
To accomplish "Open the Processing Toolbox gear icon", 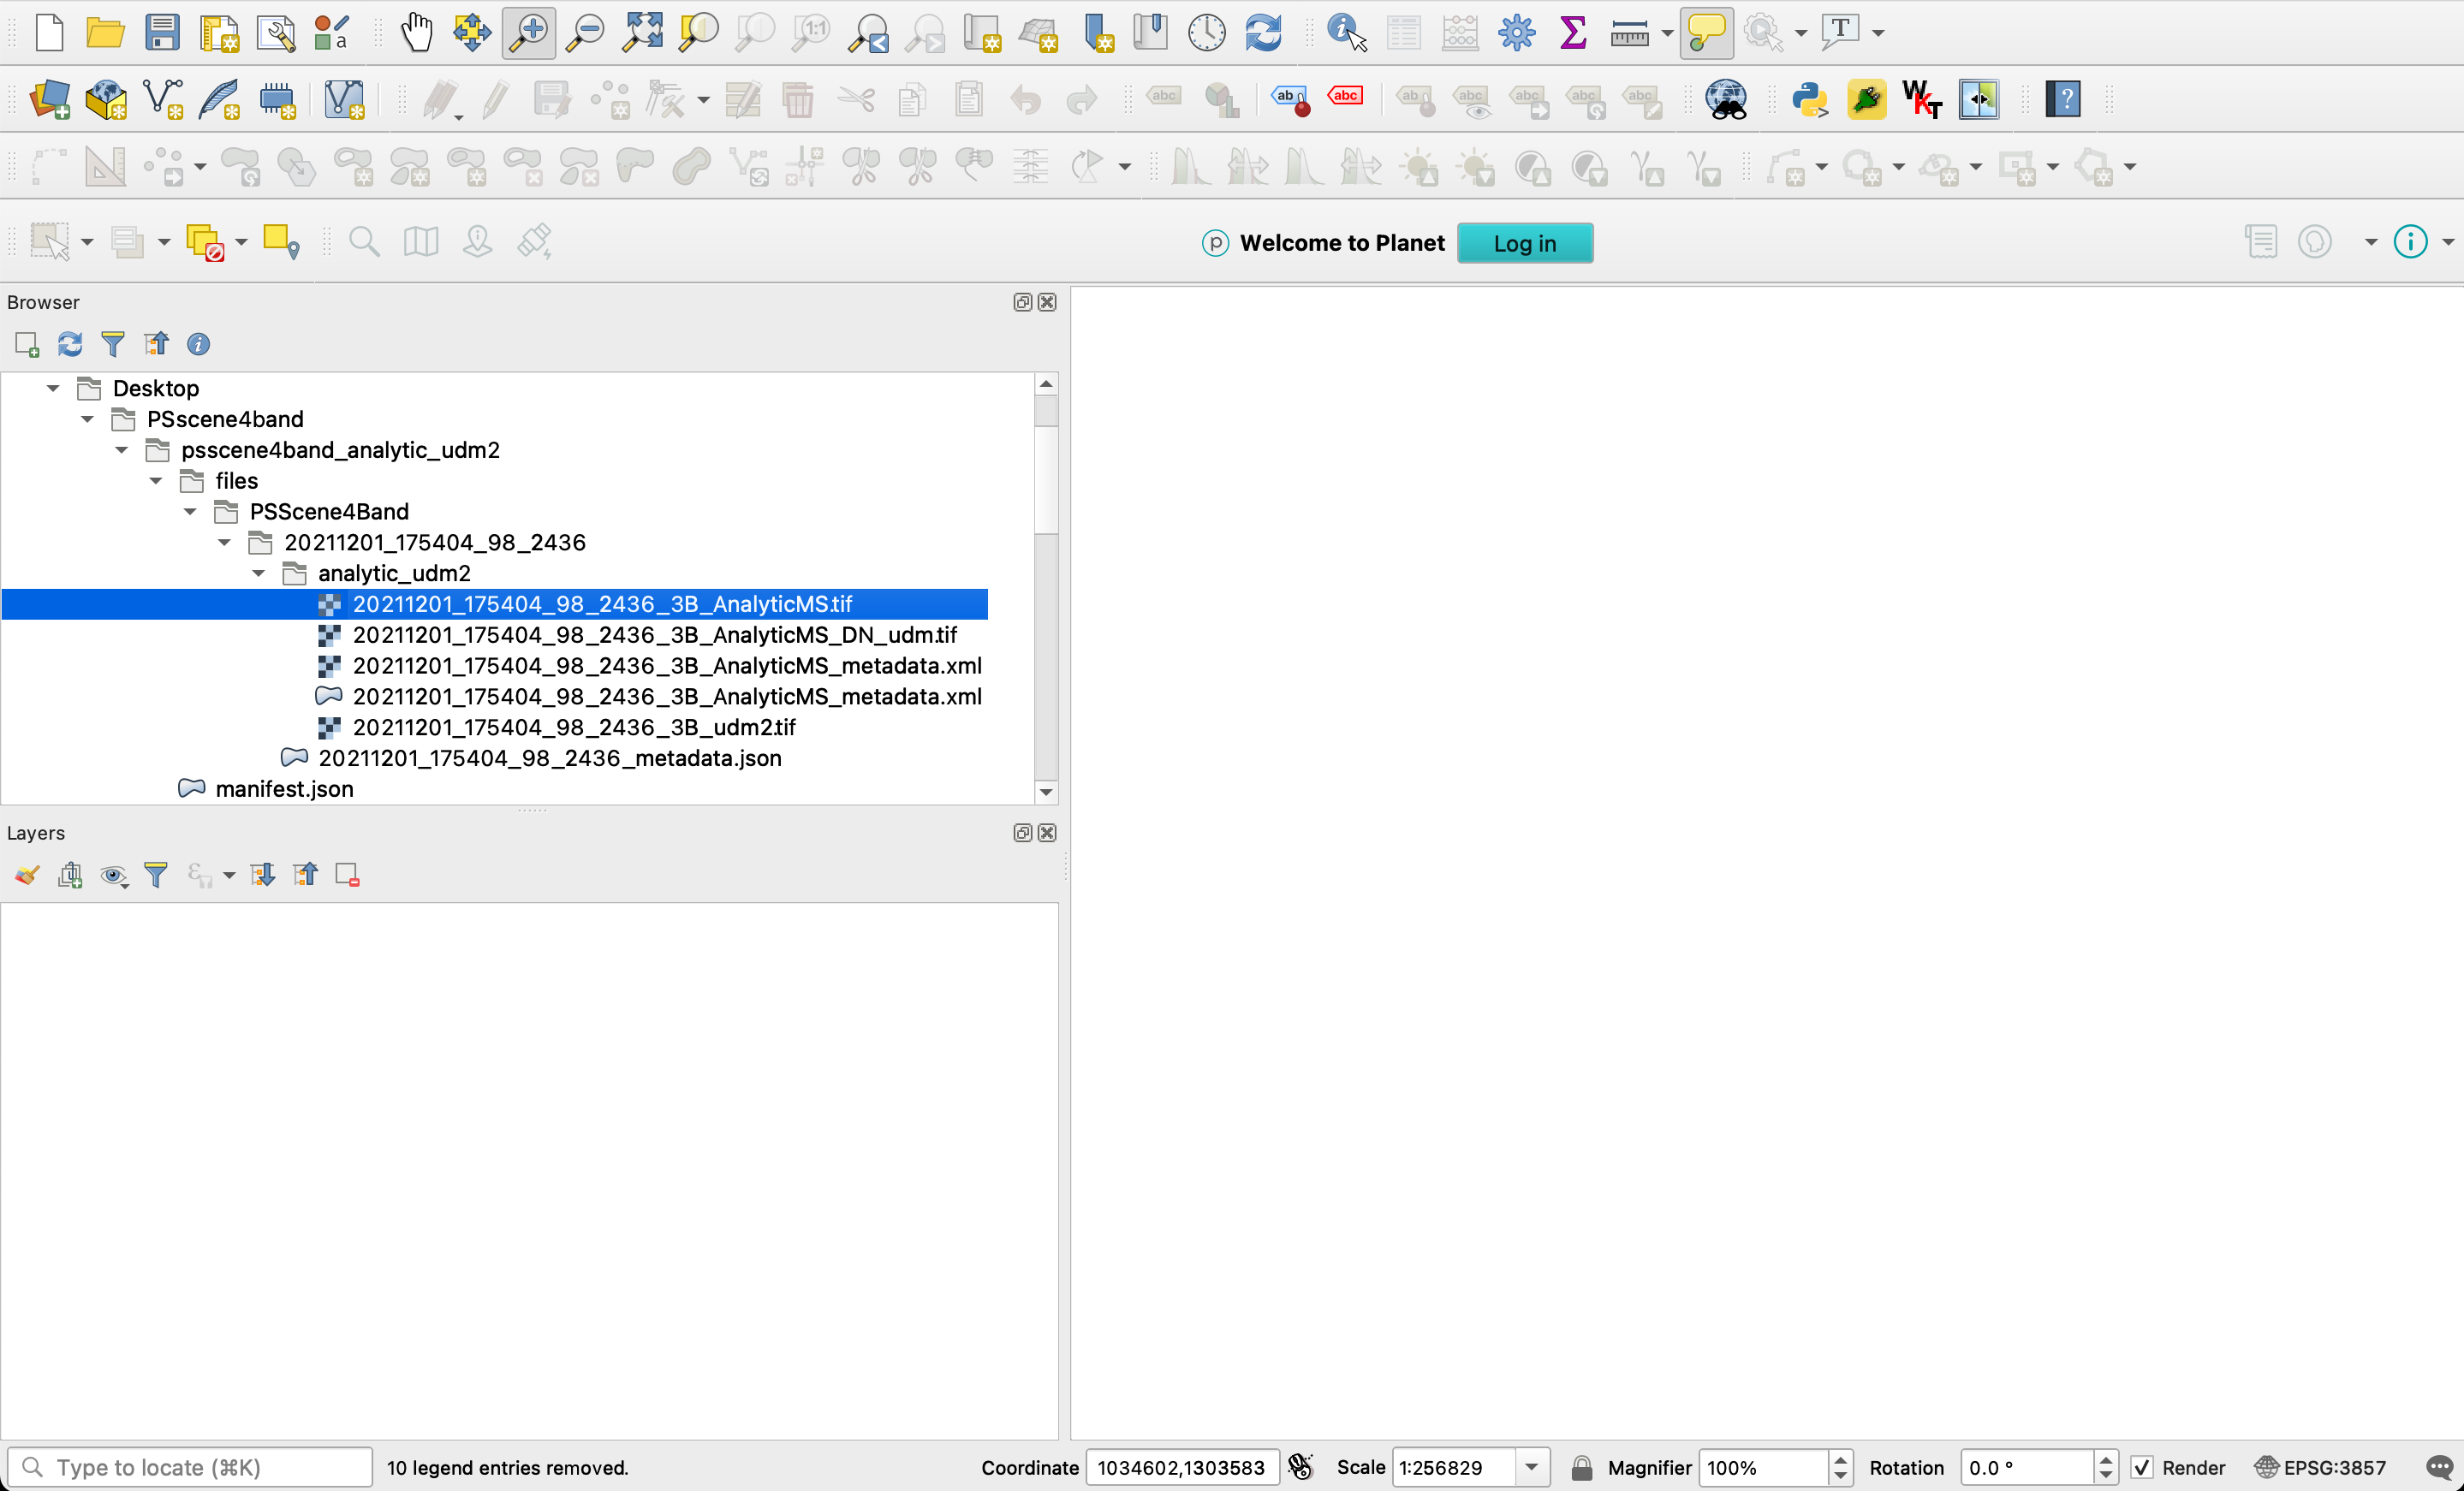I will point(1516,32).
